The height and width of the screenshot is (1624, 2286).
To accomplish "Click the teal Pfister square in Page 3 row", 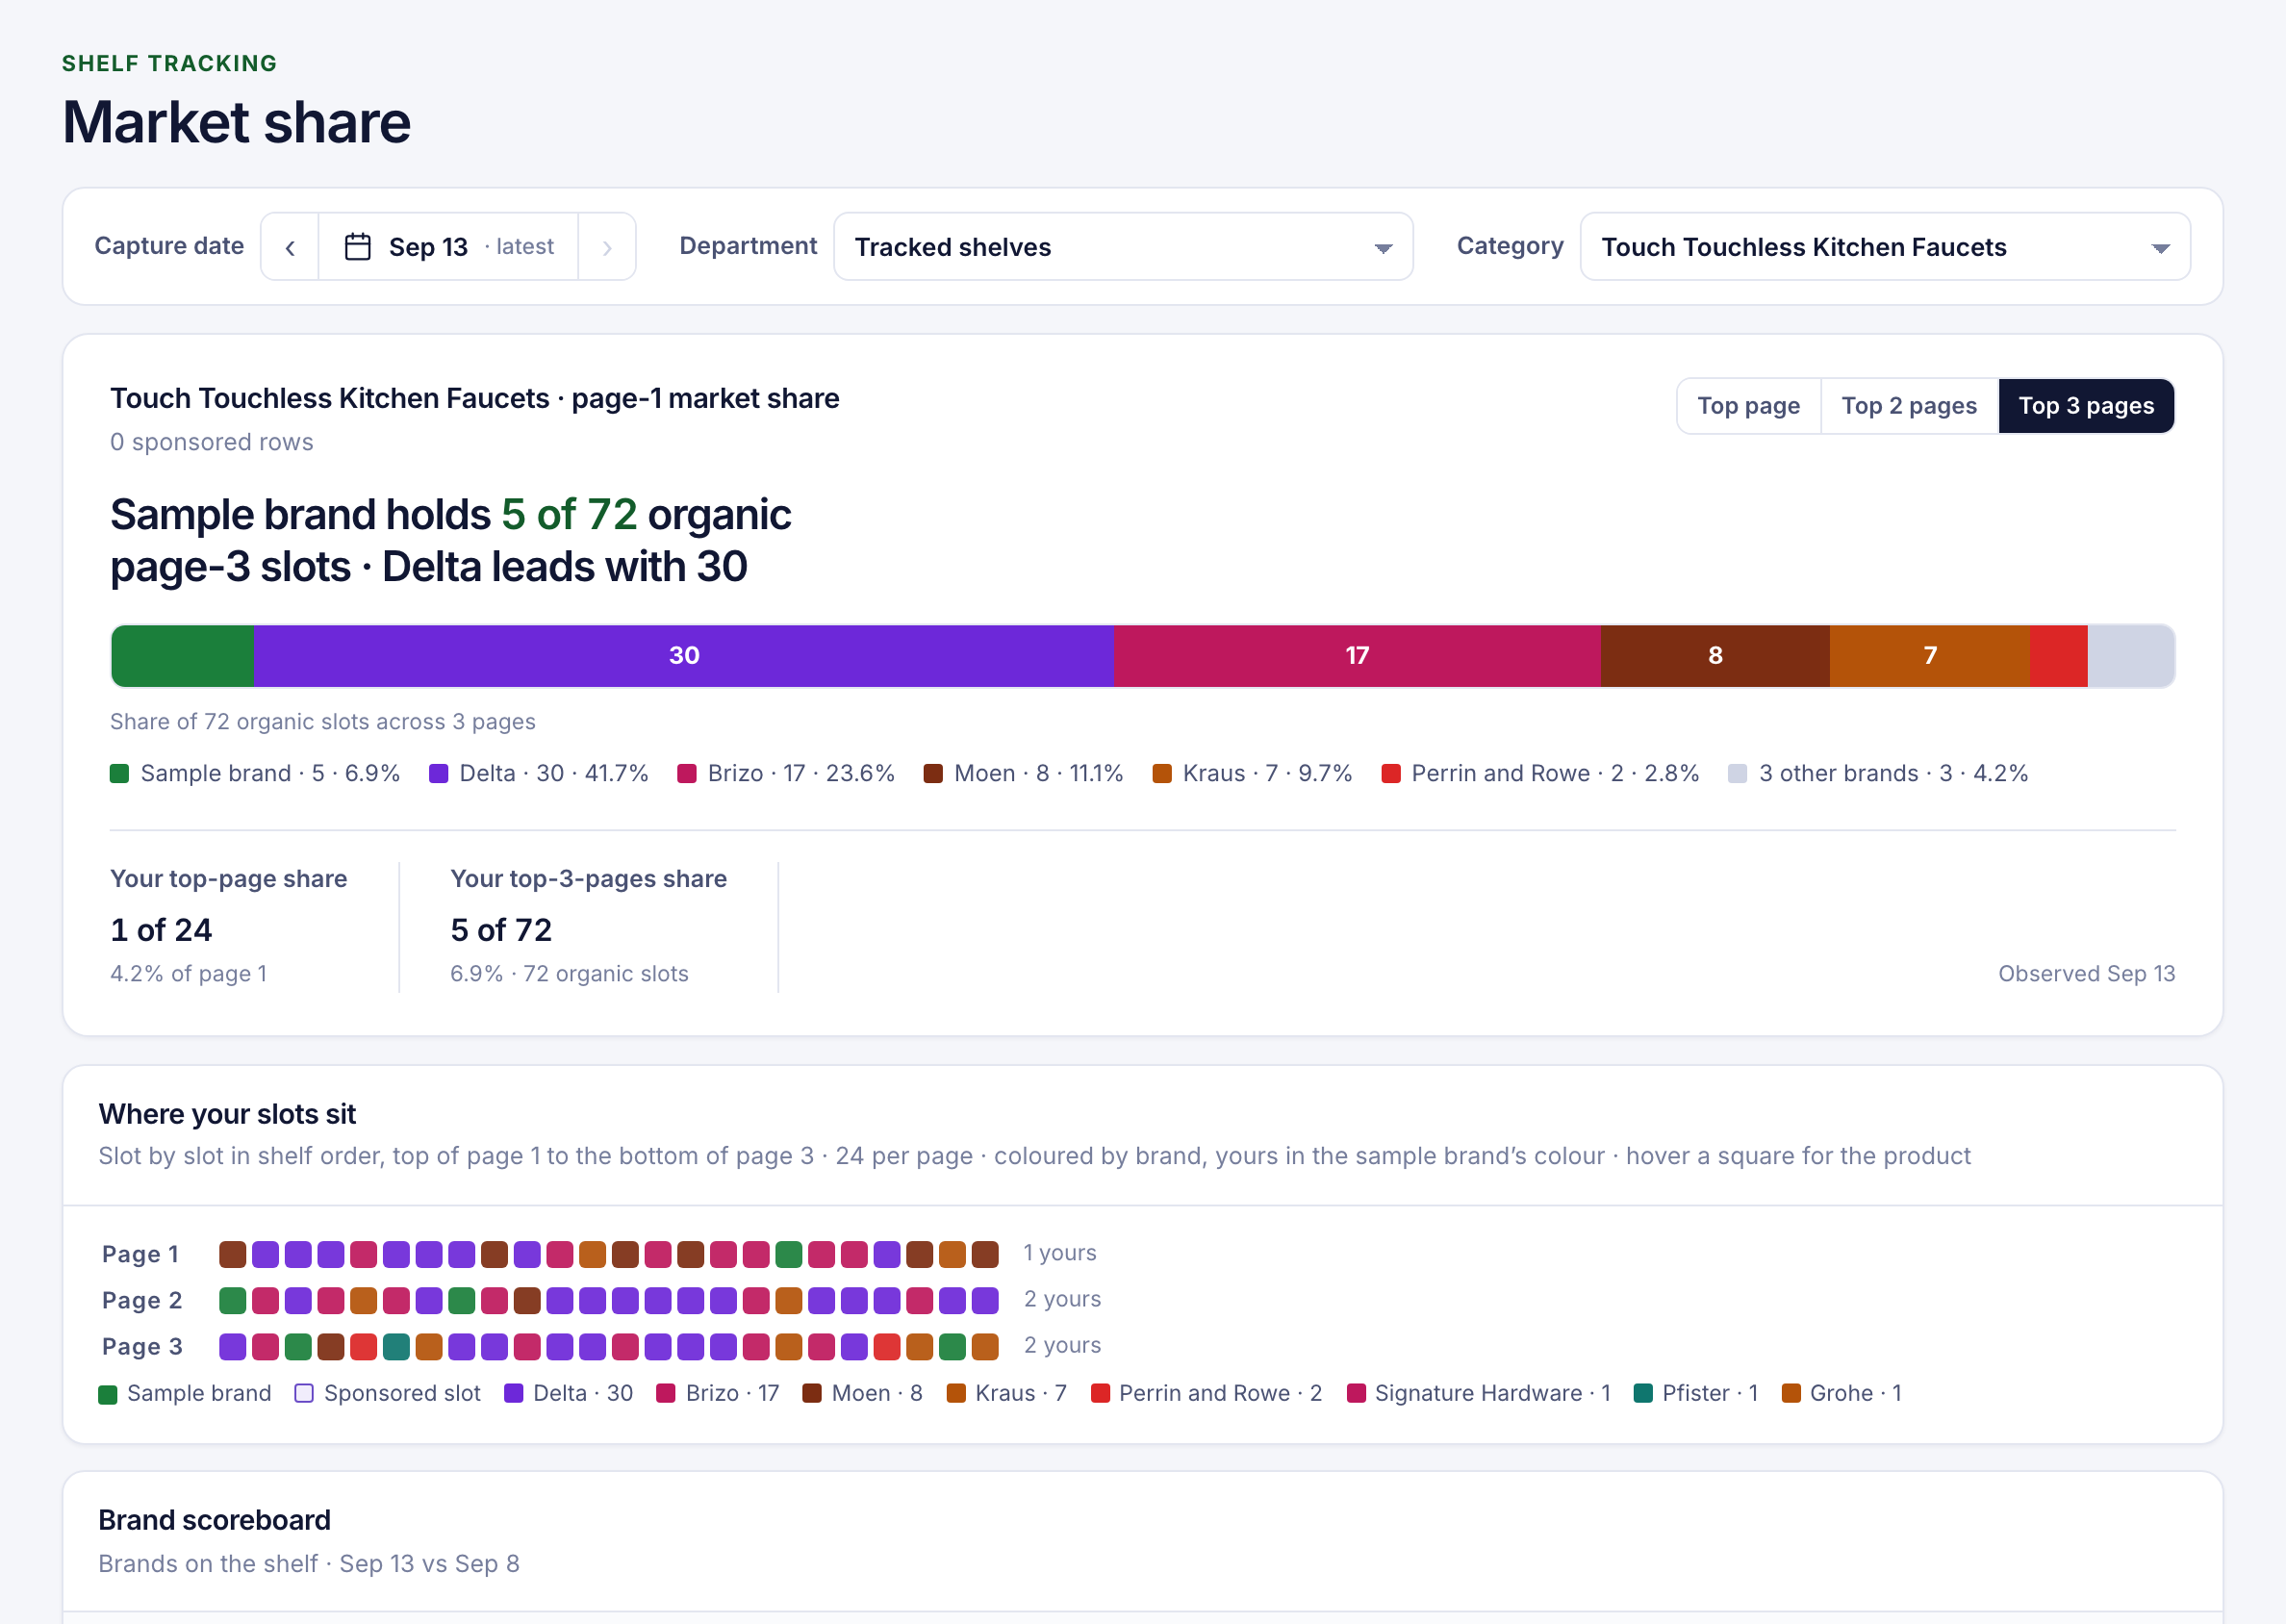I will pyautogui.click(x=396, y=1346).
